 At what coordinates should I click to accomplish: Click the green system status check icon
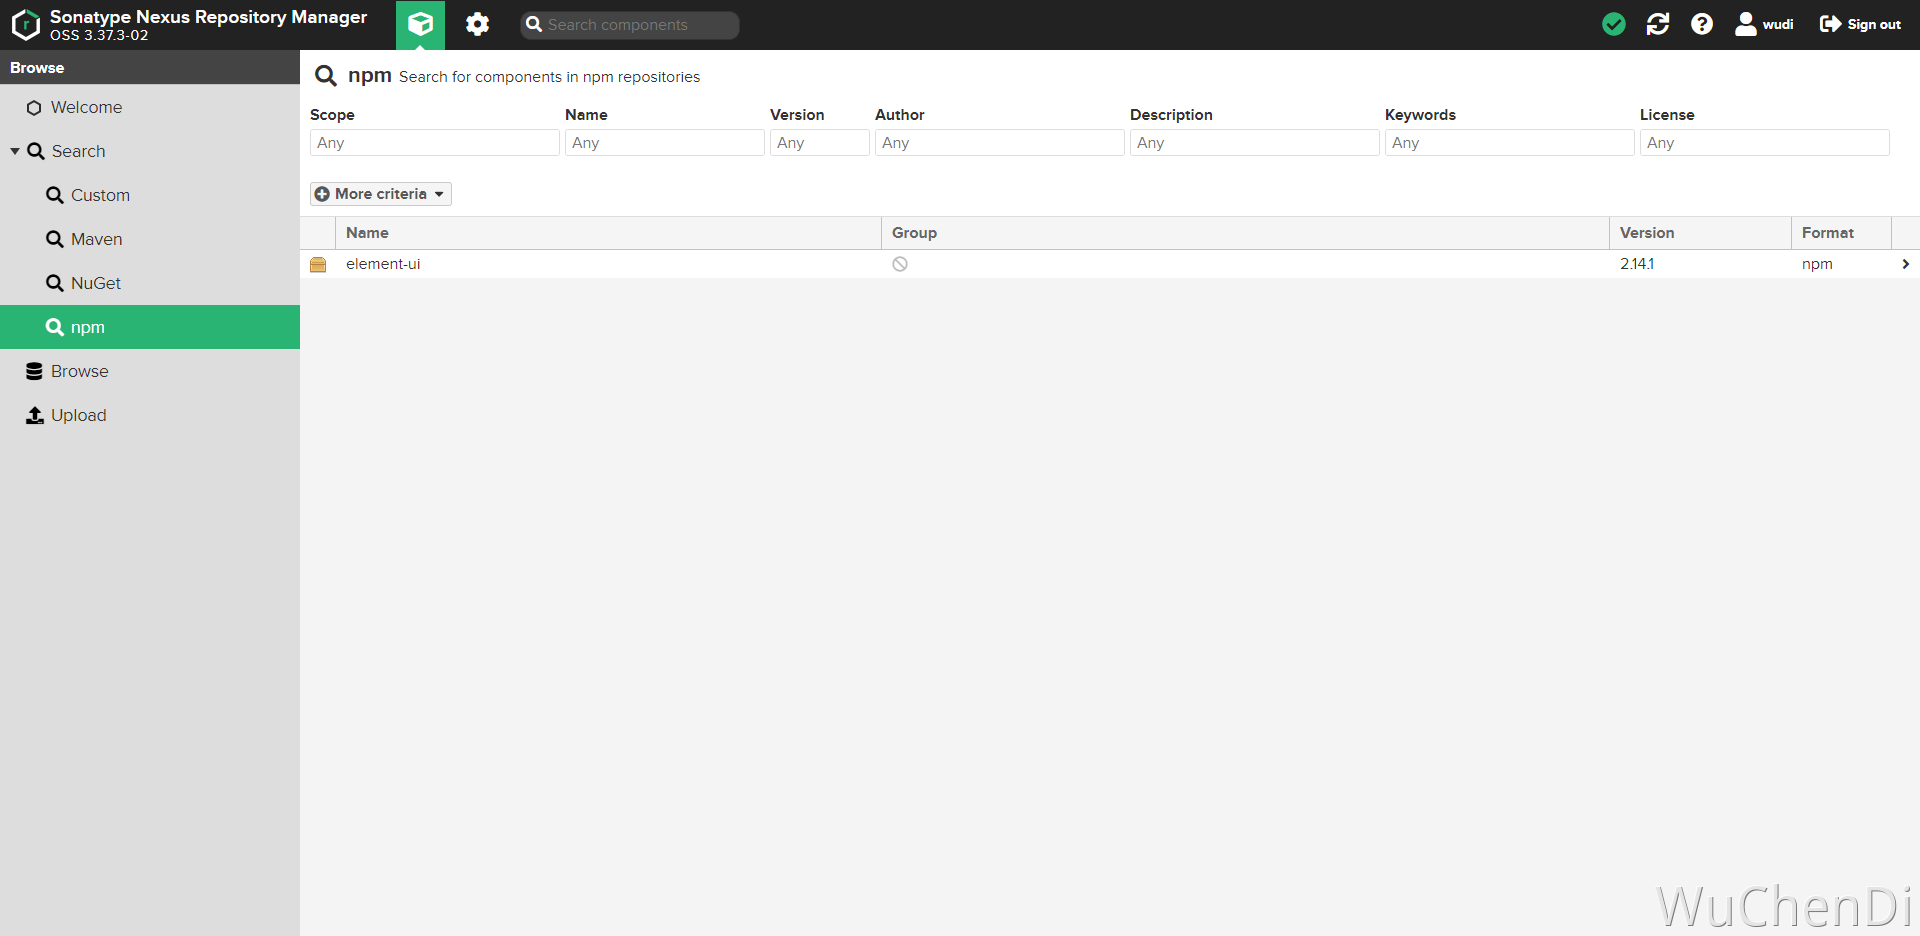[1613, 24]
